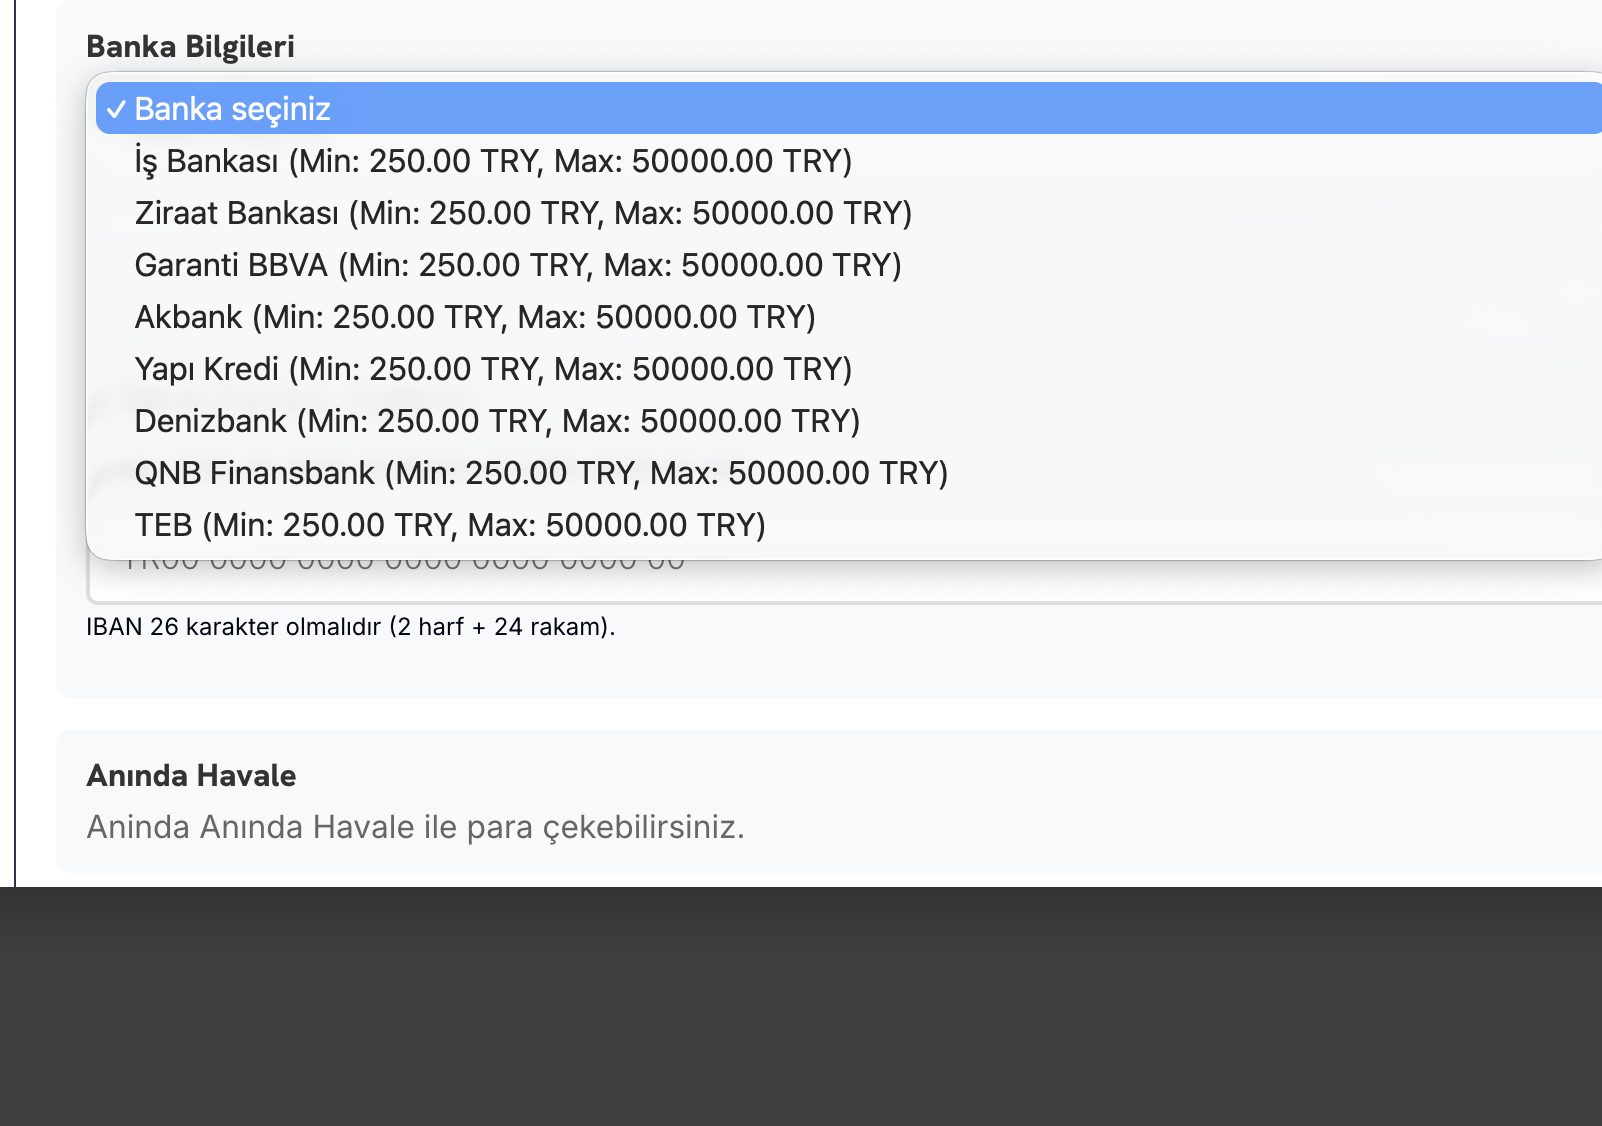The width and height of the screenshot is (1602, 1126).
Task: Click the dark empty area below the page
Action: click(800, 1010)
